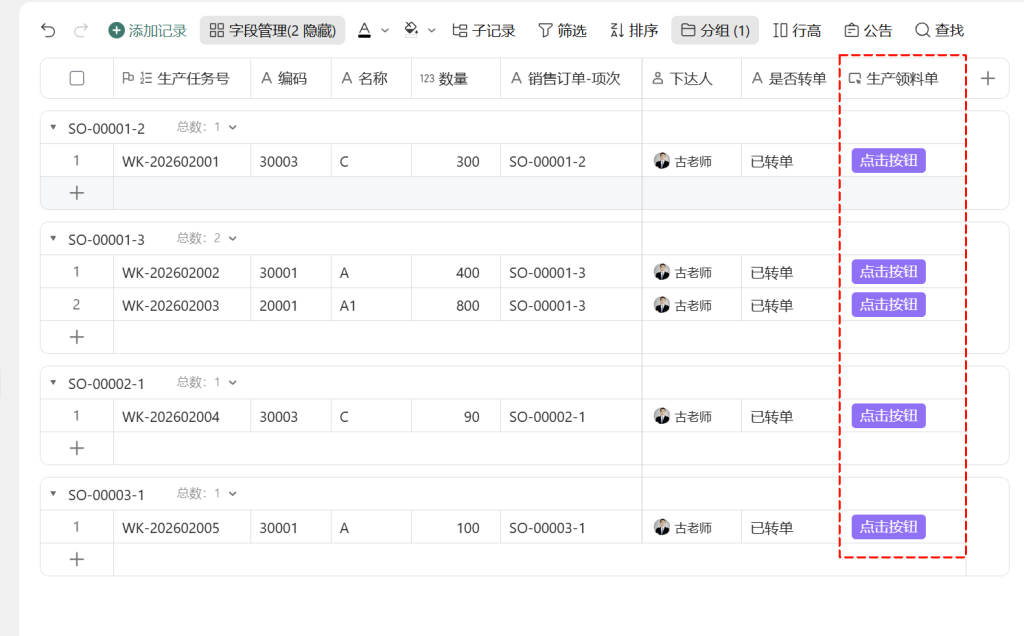Image resolution: width=1024 pixels, height=636 pixels.
Task: Click the 生产领料单 column header
Action: point(902,78)
